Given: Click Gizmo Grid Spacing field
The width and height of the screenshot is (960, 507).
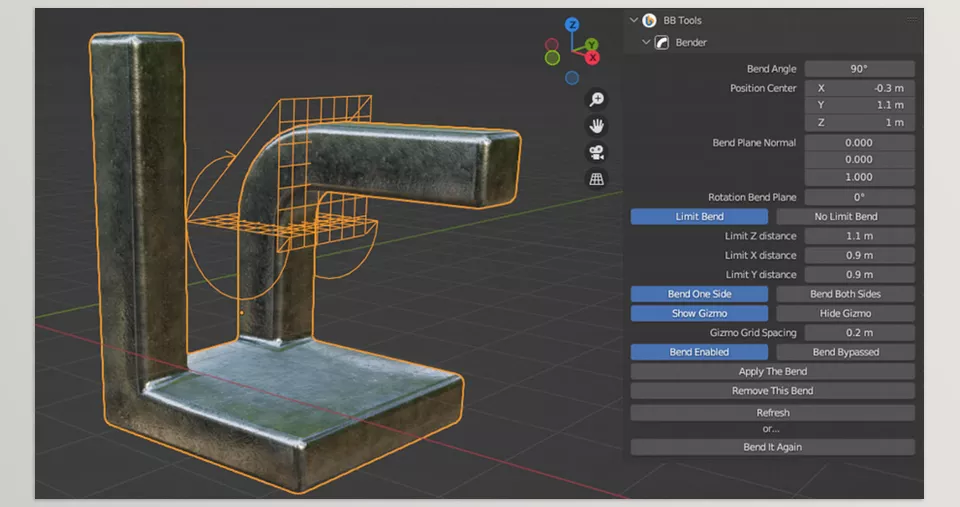Looking at the screenshot, I should coord(860,332).
